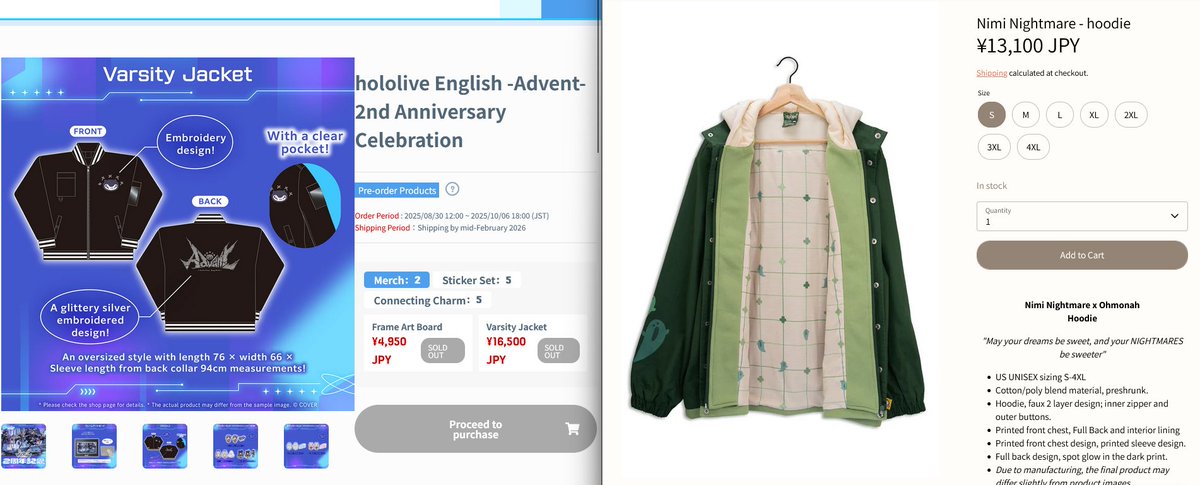Select the Varsity Jacket product card
This screenshot has height=485, width=1200.
tap(533, 343)
